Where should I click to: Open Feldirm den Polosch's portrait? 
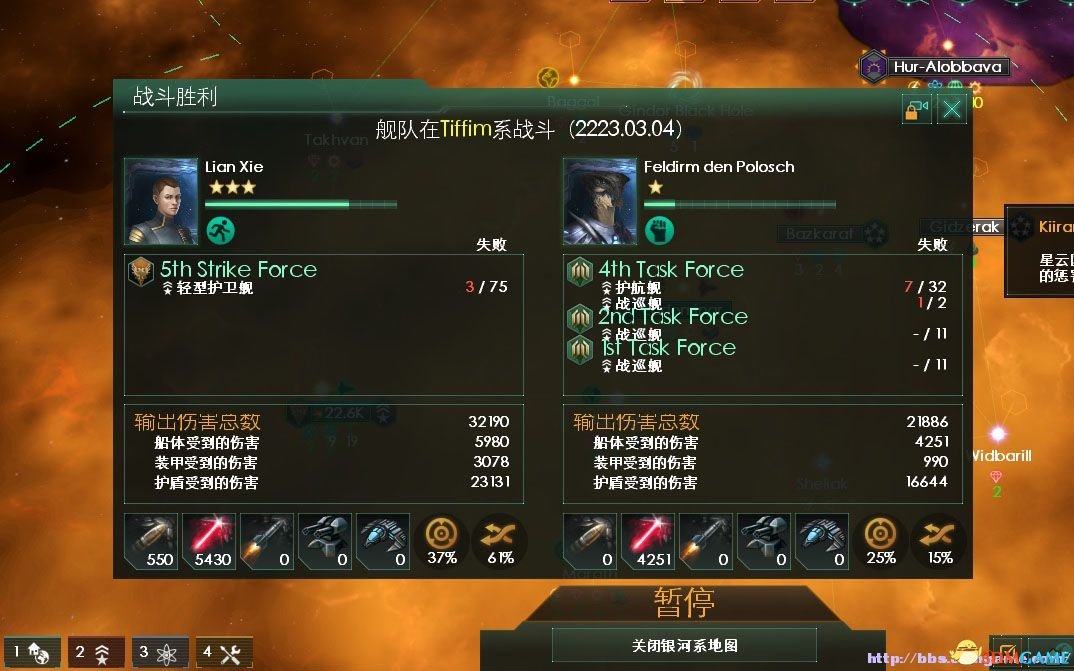(x=600, y=201)
